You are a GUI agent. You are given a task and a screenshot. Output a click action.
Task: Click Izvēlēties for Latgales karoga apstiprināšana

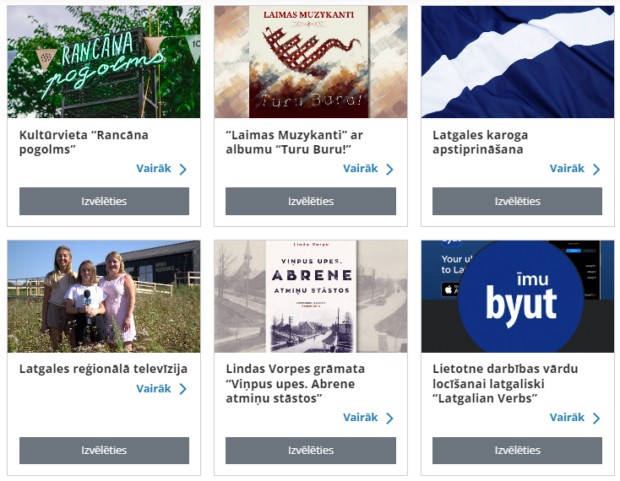click(x=517, y=201)
